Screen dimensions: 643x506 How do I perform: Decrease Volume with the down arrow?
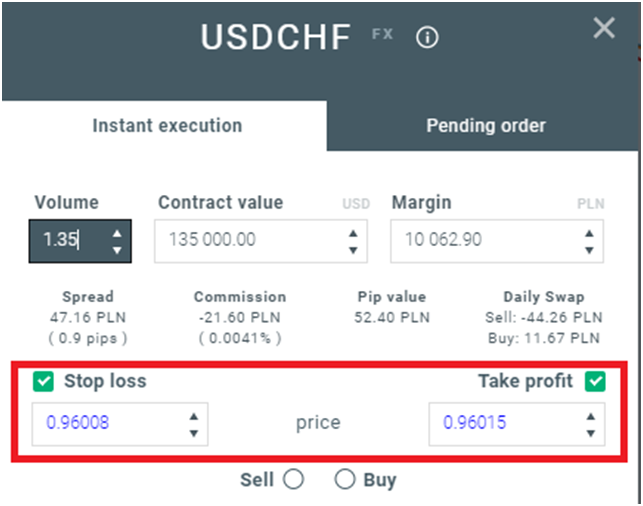pyautogui.click(x=118, y=249)
